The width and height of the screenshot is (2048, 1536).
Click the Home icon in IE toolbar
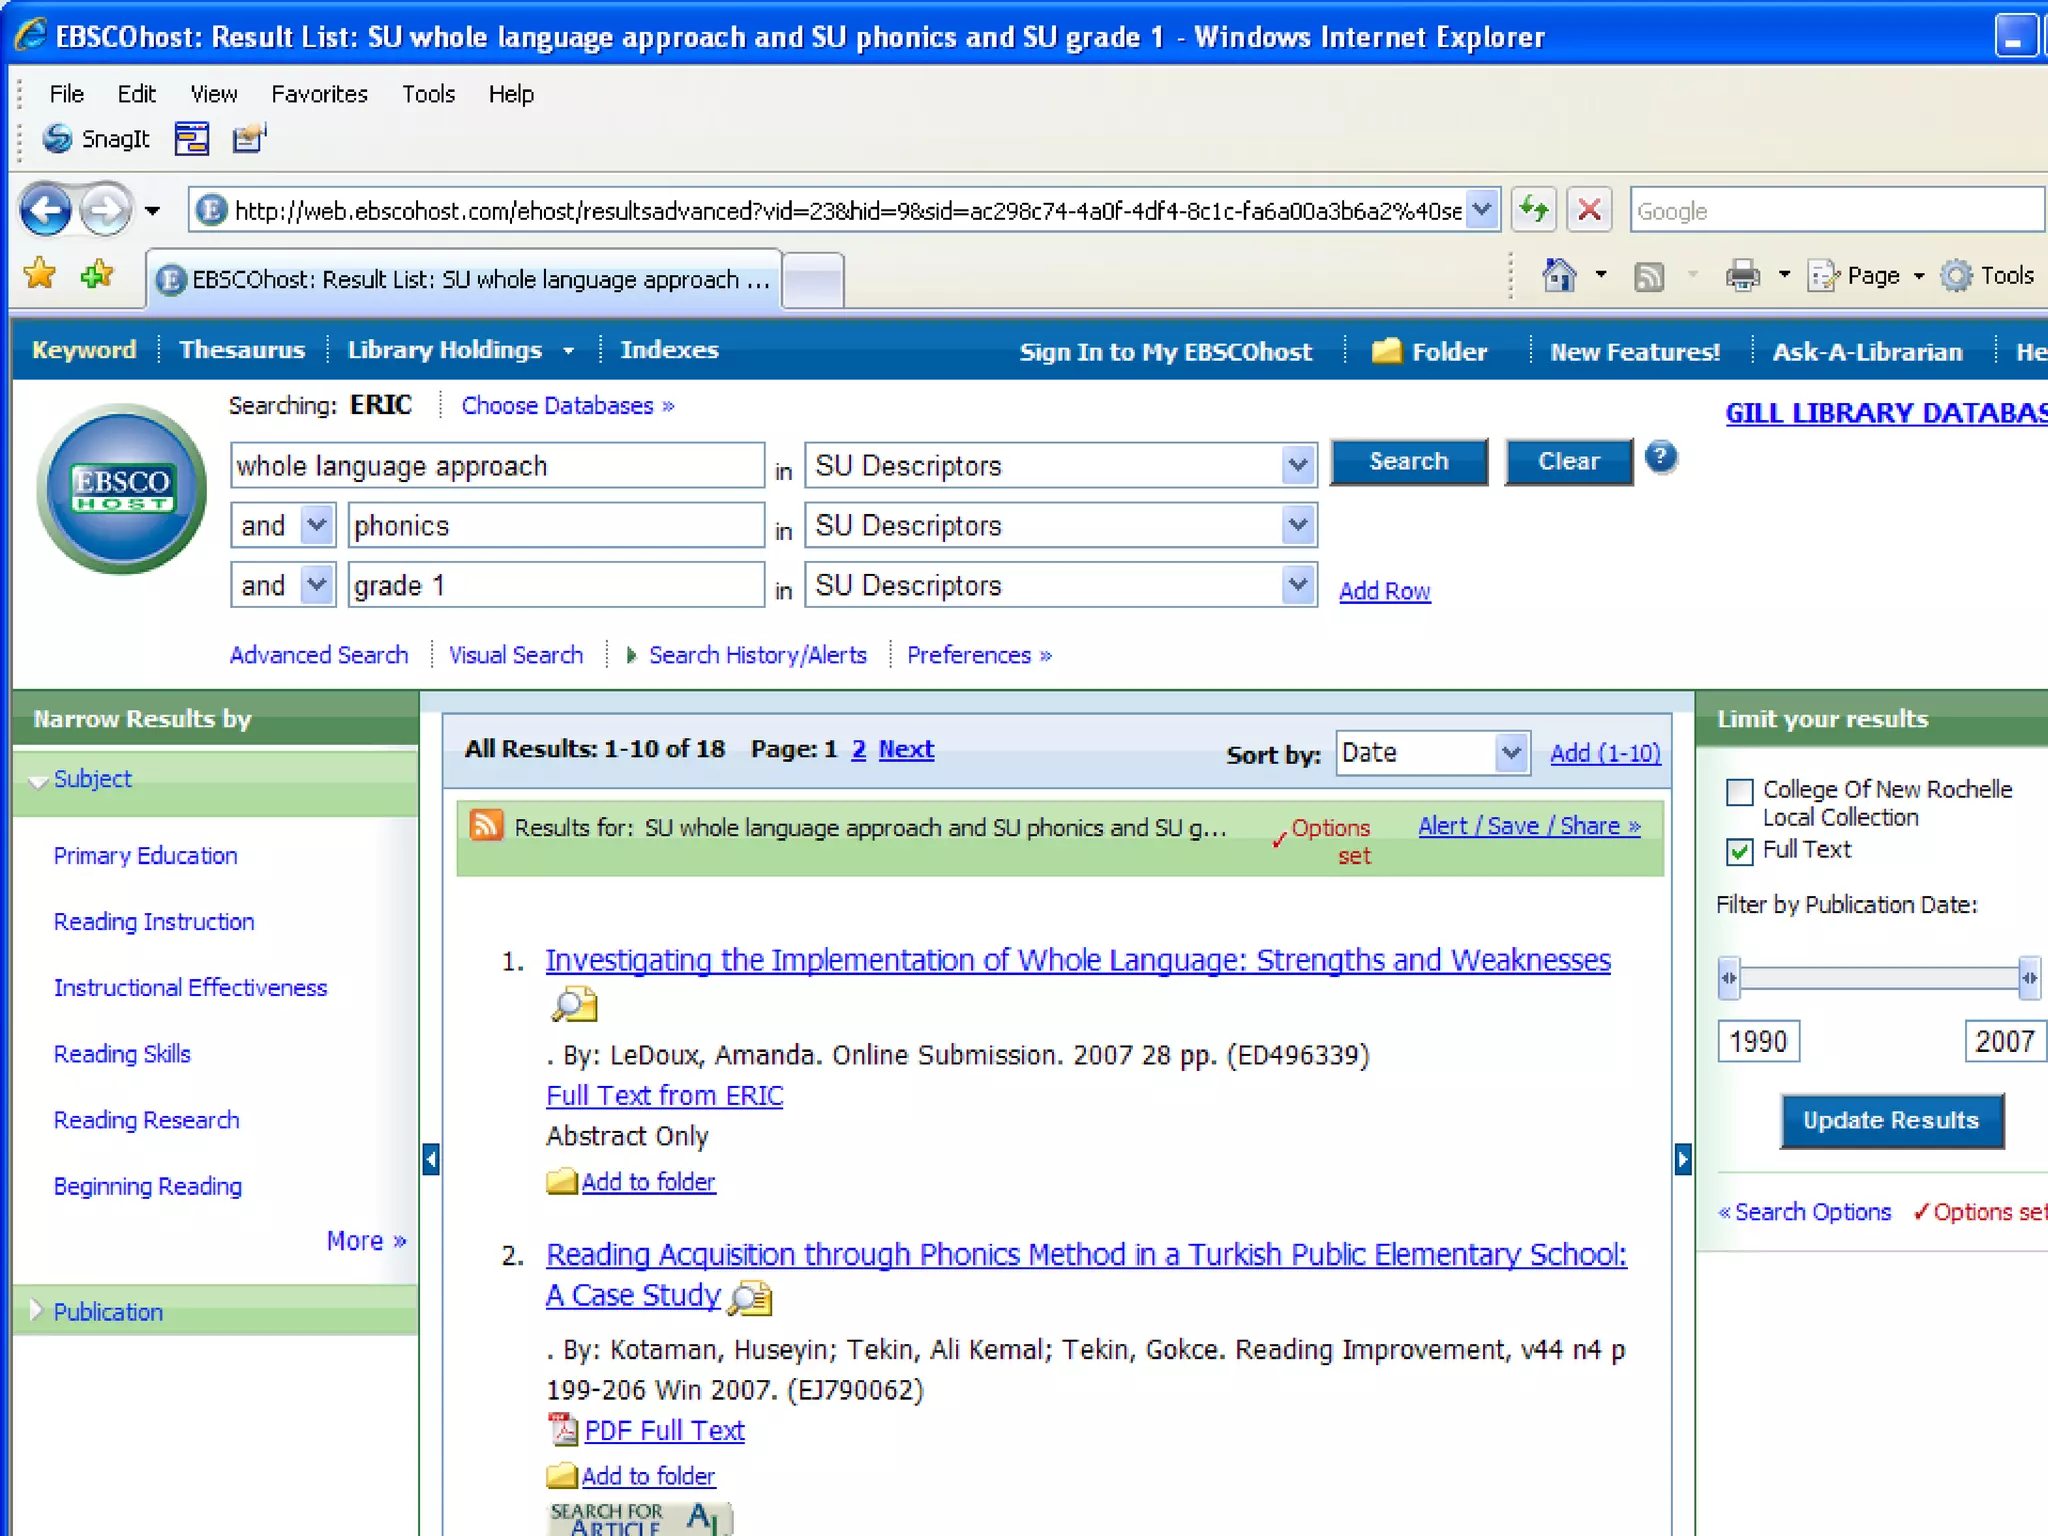[1559, 275]
